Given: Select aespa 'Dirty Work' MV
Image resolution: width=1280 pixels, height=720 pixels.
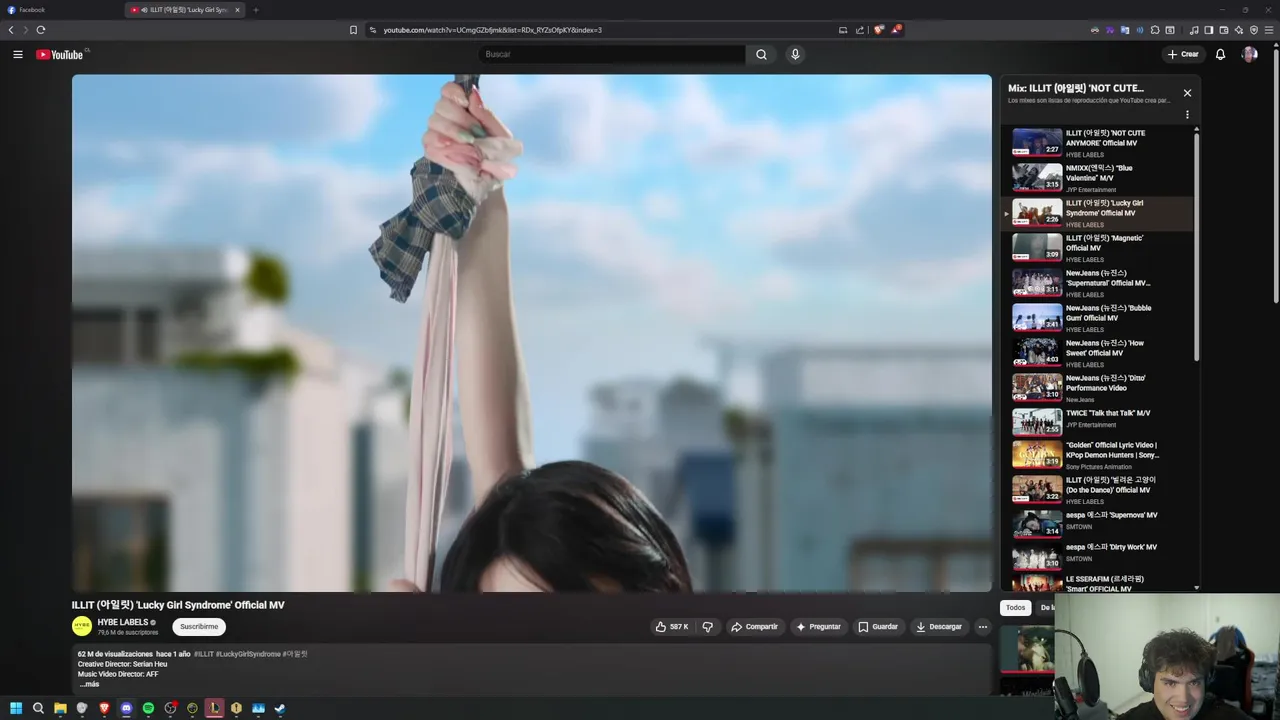Looking at the screenshot, I should tap(1098, 555).
